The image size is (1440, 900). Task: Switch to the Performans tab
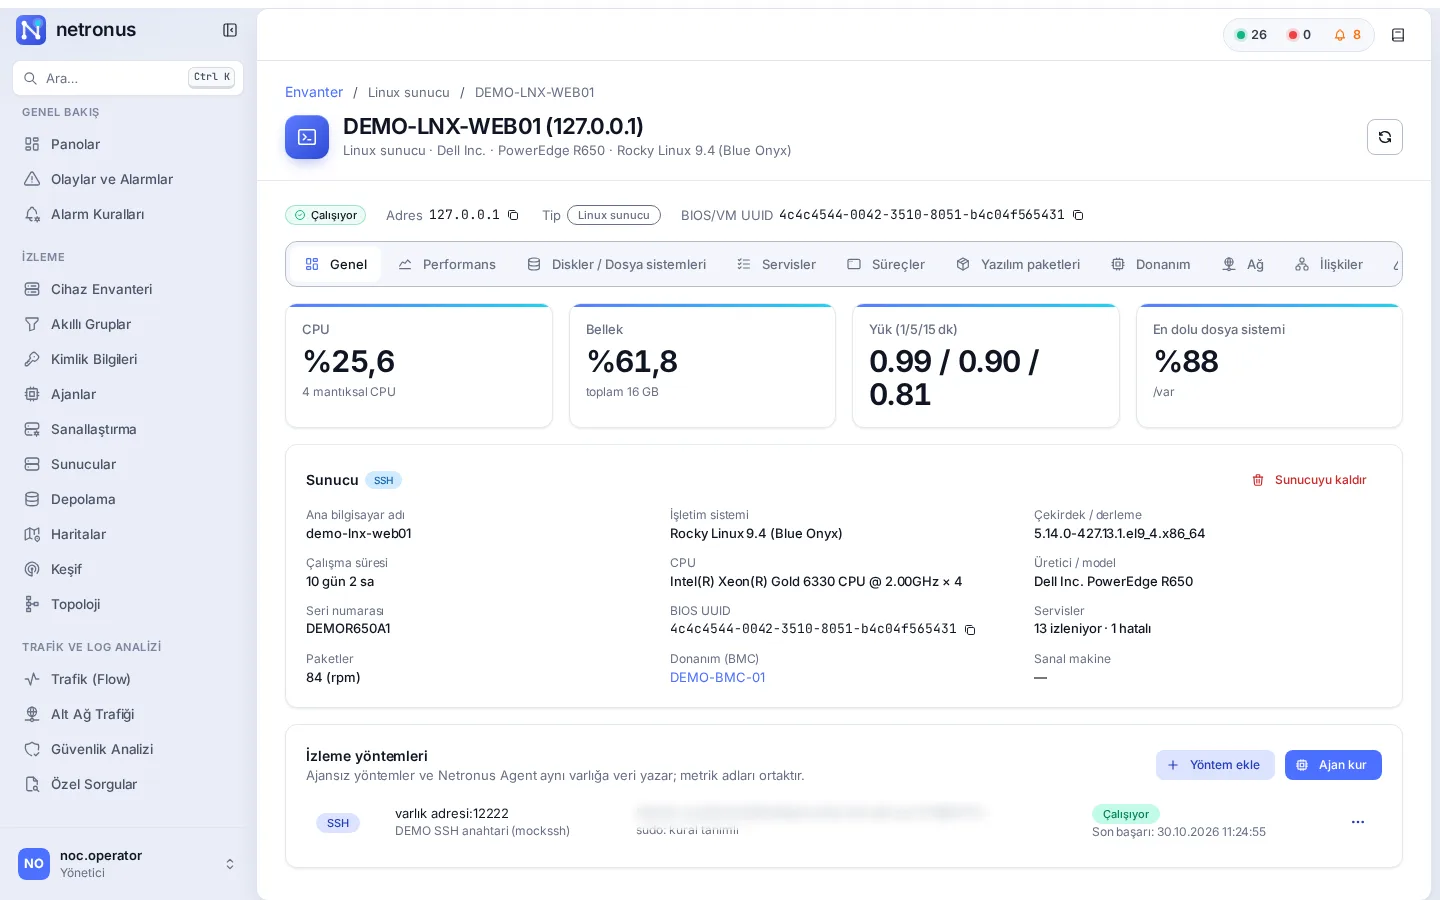coord(447,265)
